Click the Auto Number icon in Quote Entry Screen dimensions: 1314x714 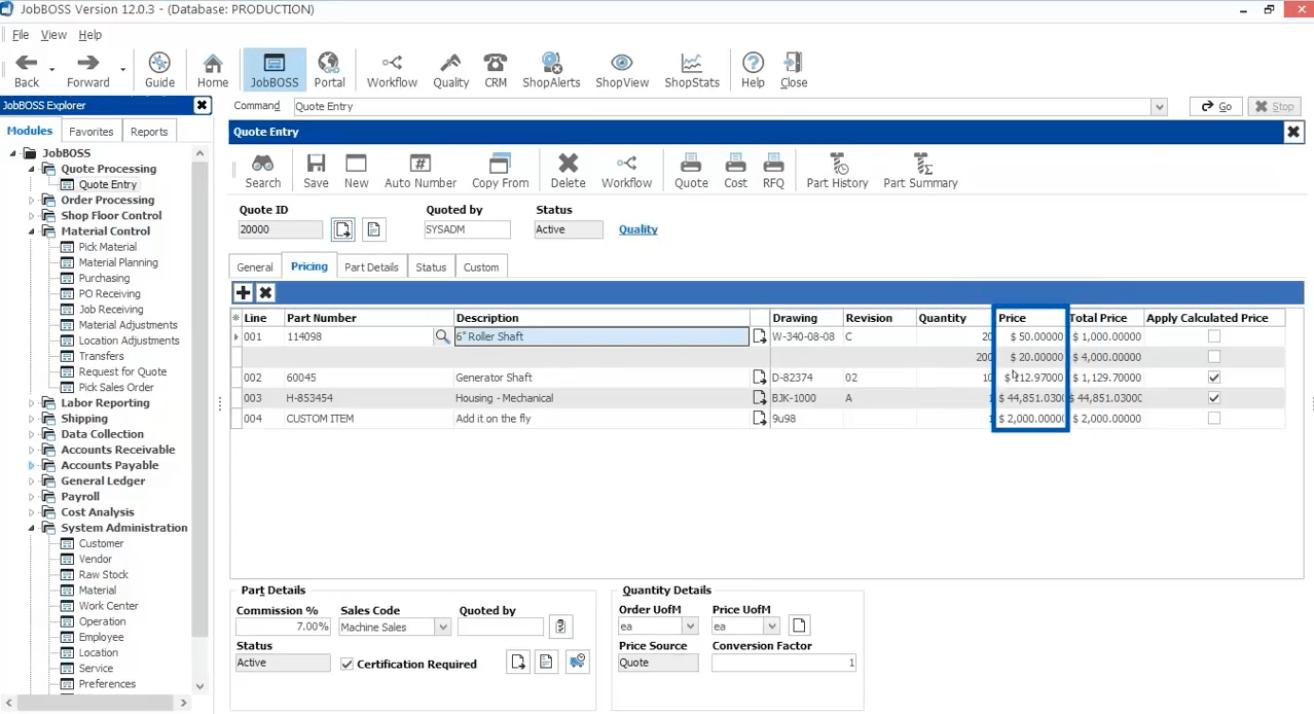[x=420, y=170]
